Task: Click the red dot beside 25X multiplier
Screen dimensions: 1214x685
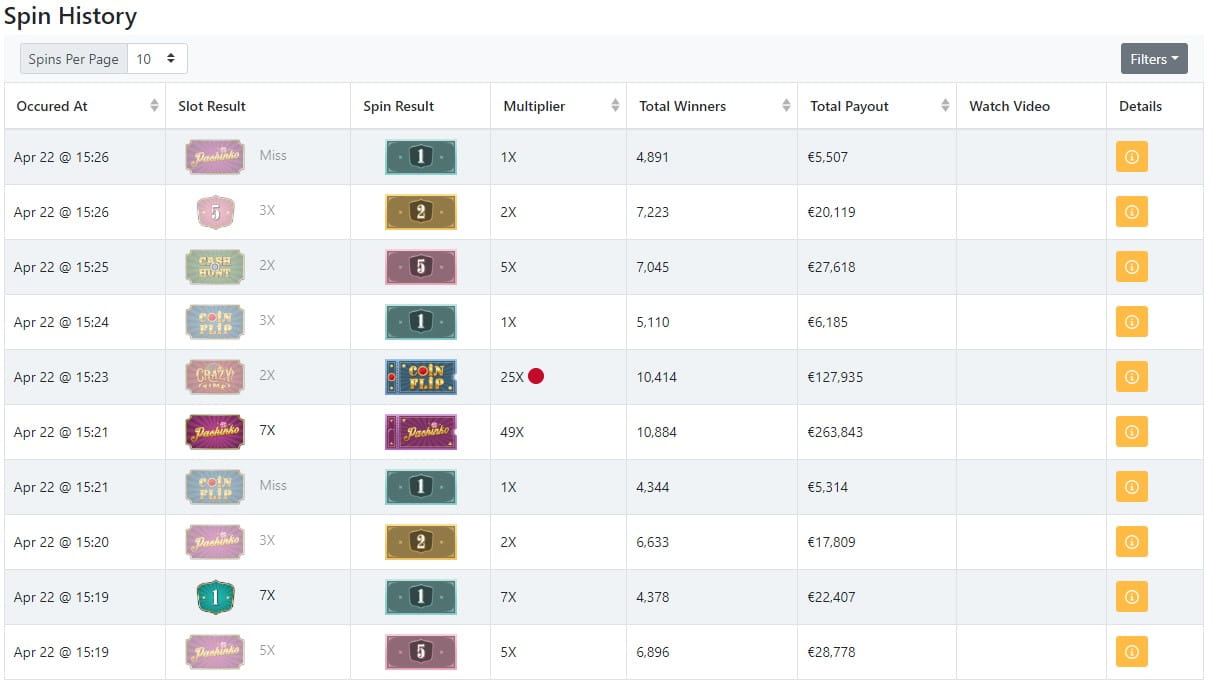Action: [536, 377]
